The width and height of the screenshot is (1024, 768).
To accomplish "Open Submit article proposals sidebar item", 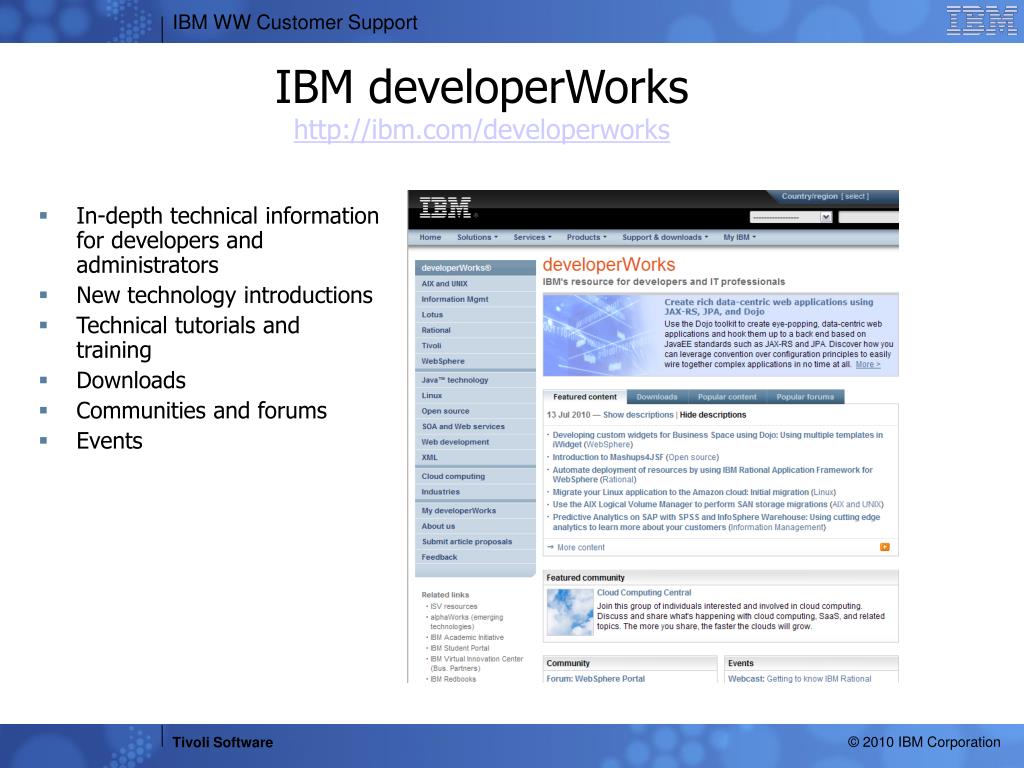I will [475, 541].
